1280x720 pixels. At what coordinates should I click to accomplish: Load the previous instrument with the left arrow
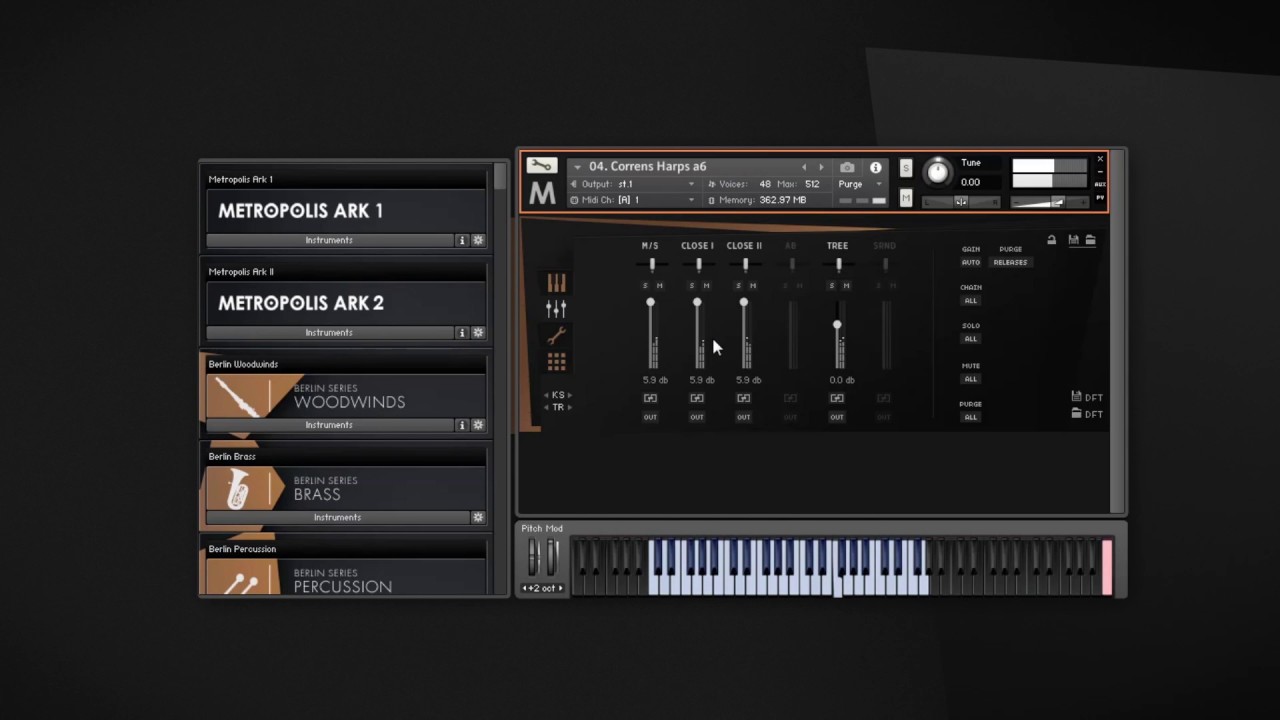point(804,167)
